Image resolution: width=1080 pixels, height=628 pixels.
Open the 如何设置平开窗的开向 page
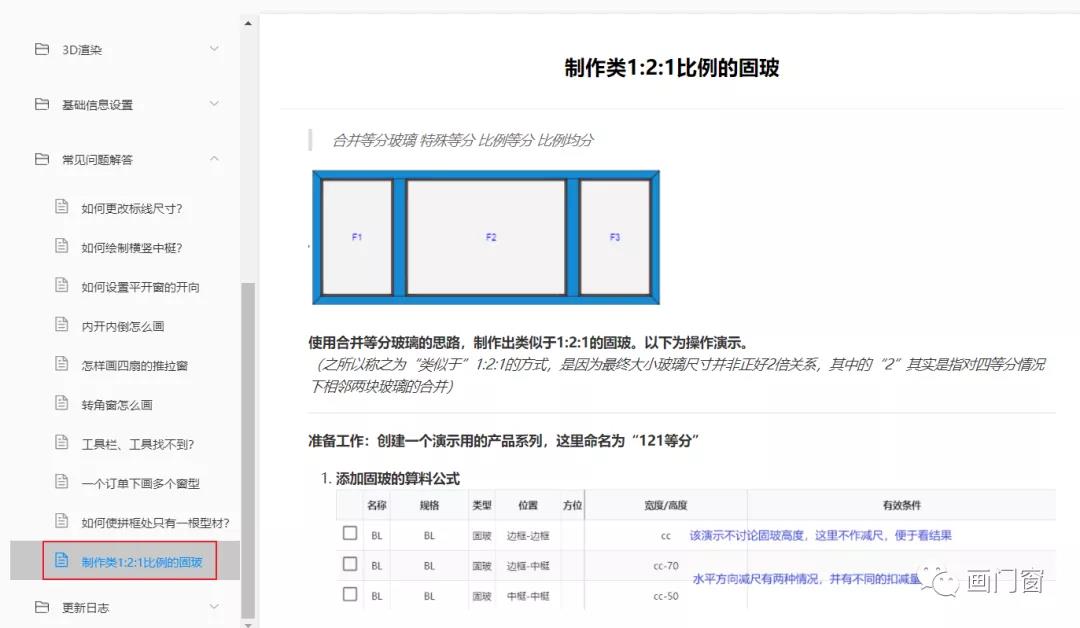coord(140,286)
